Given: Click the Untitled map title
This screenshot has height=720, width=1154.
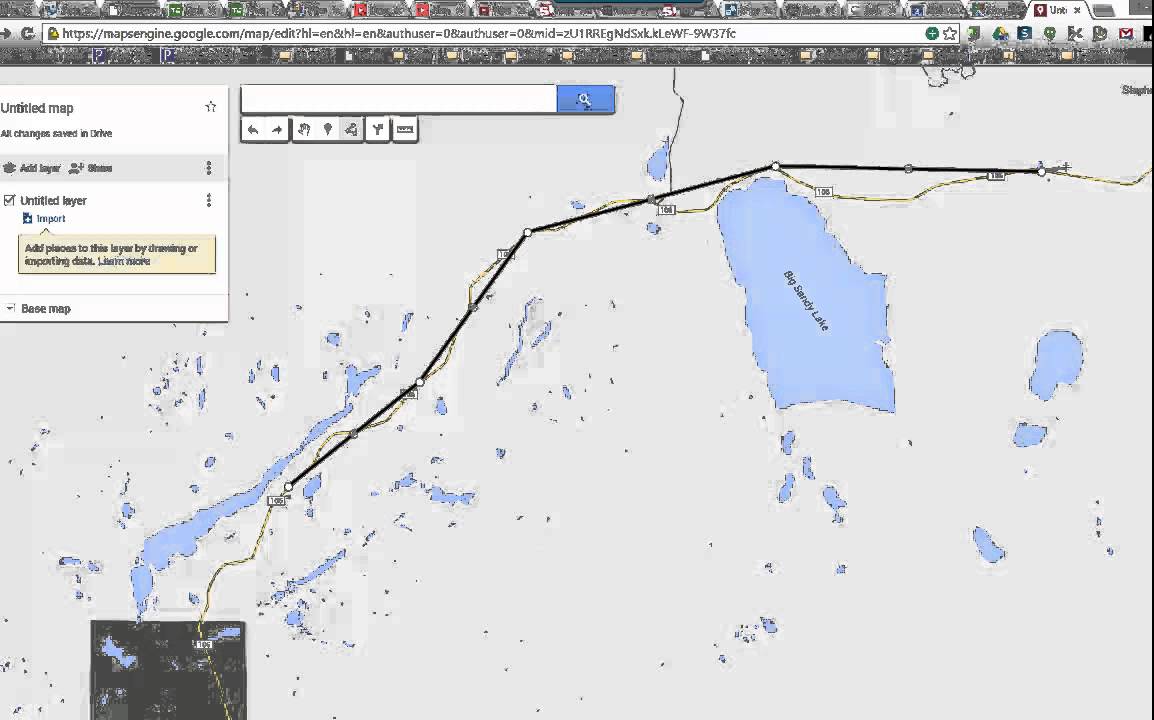Looking at the screenshot, I should click(x=37, y=108).
